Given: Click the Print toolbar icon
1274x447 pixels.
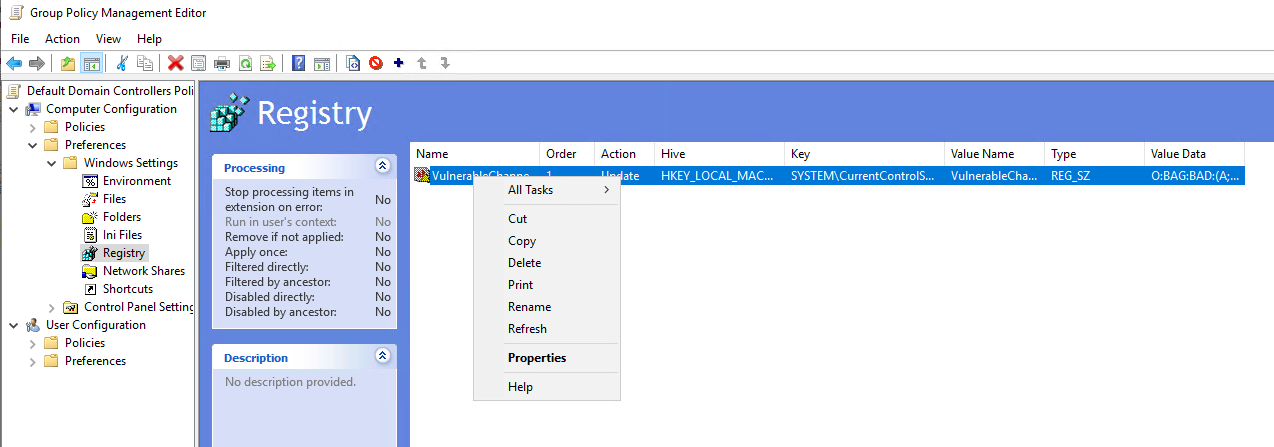Looking at the screenshot, I should point(222,63).
